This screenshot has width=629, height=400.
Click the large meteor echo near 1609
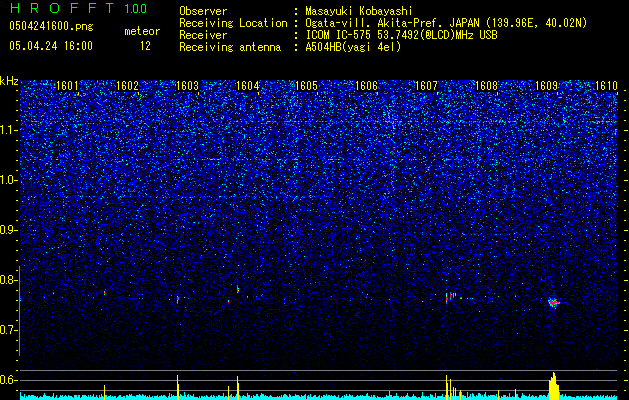coord(554,303)
